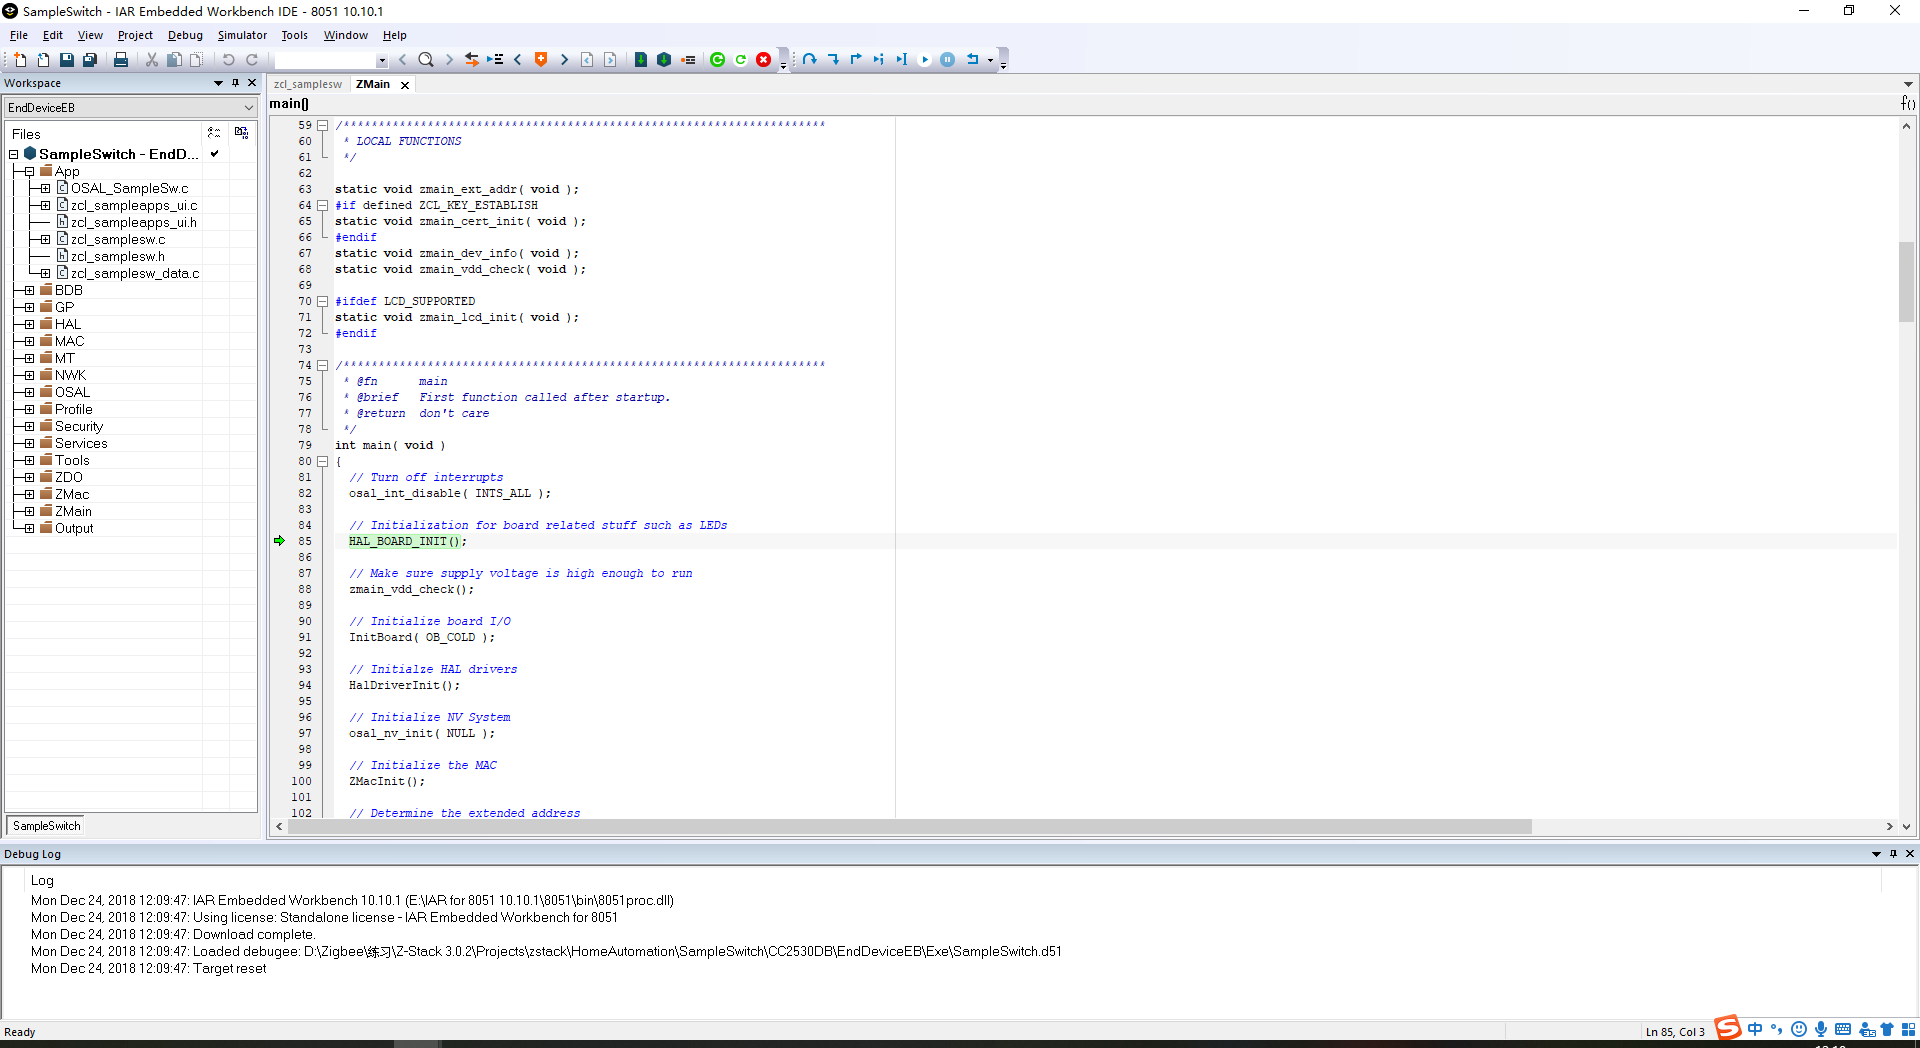Collapse the App folder node
Image resolution: width=1920 pixels, height=1048 pixels.
29,172
